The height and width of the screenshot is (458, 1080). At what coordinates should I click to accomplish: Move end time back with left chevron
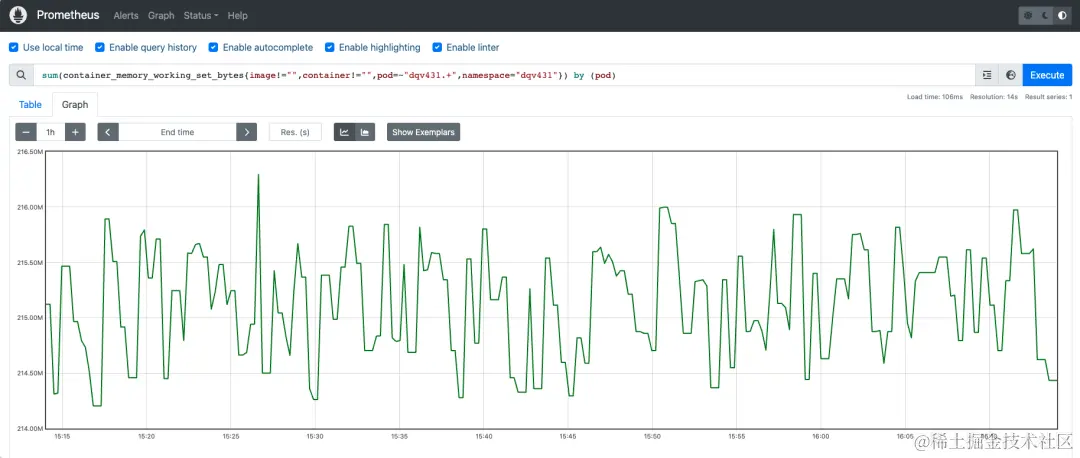pyautogui.click(x=108, y=132)
